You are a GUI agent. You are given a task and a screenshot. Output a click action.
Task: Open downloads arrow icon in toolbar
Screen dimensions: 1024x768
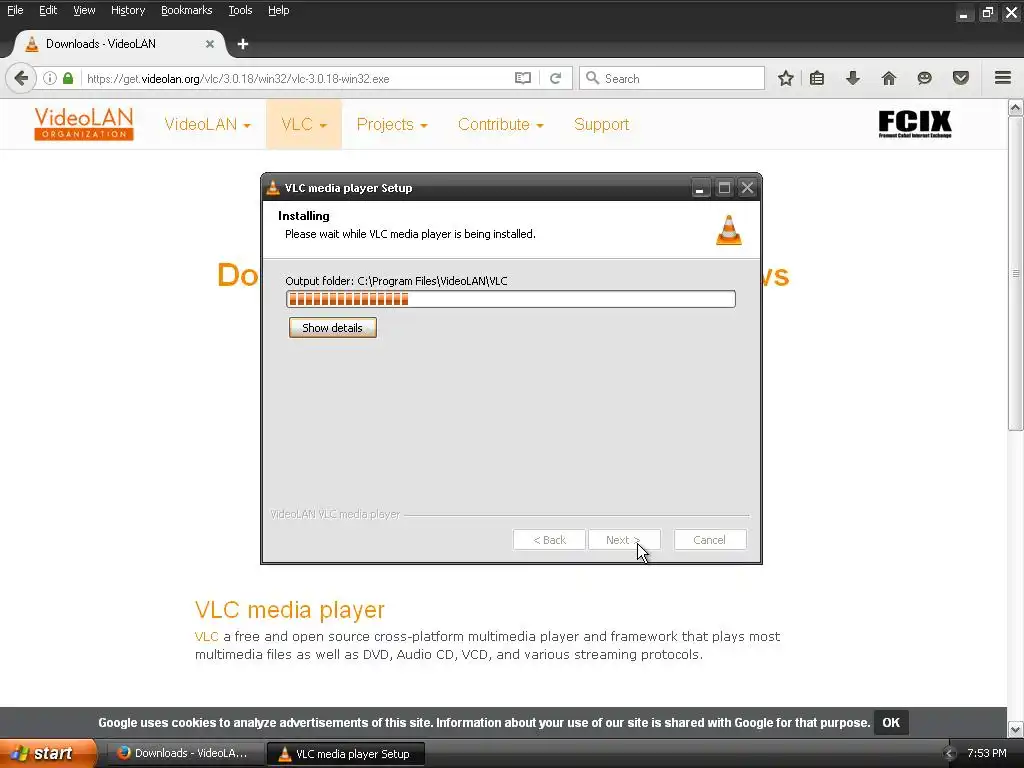click(852, 78)
